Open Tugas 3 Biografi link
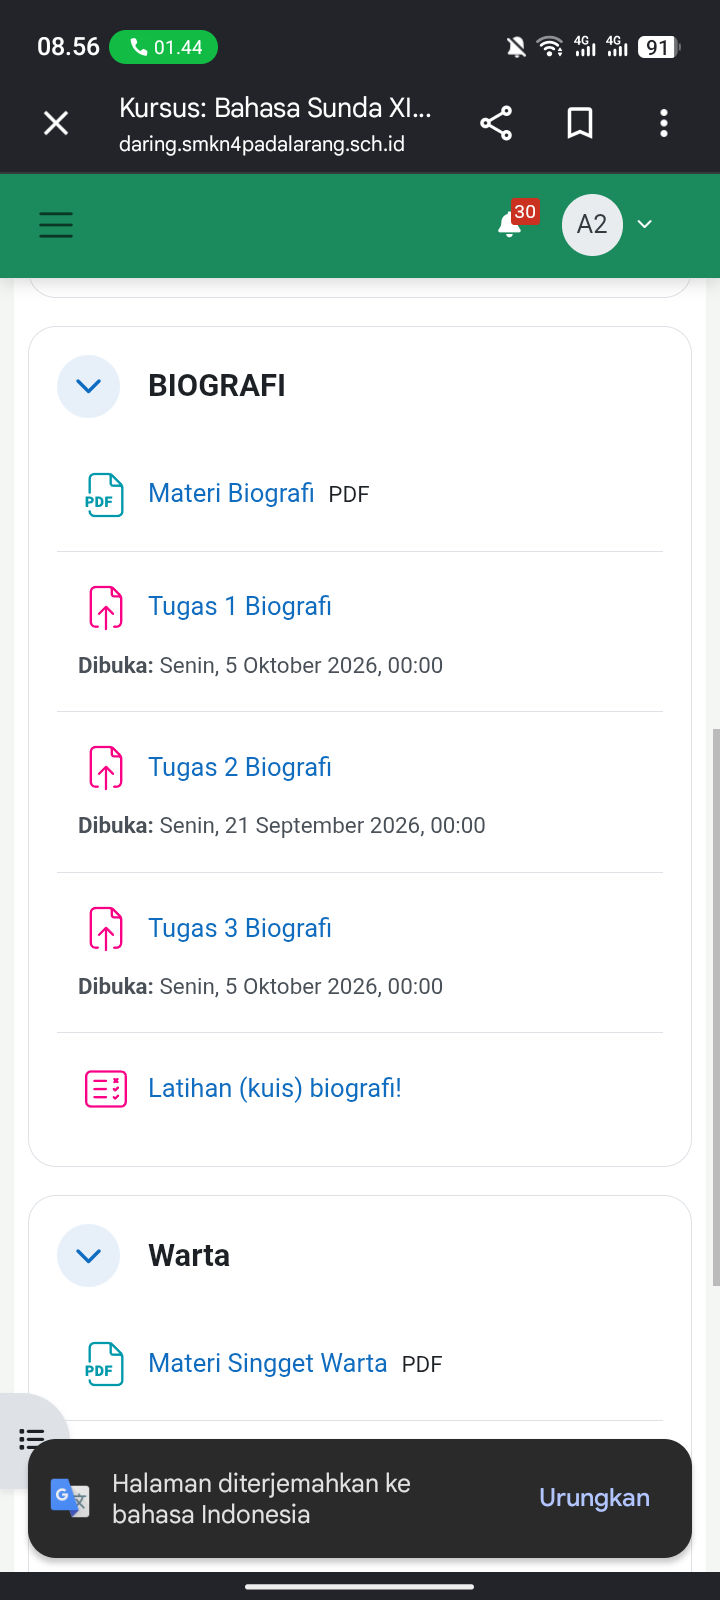Image resolution: width=720 pixels, height=1600 pixels. point(240,928)
